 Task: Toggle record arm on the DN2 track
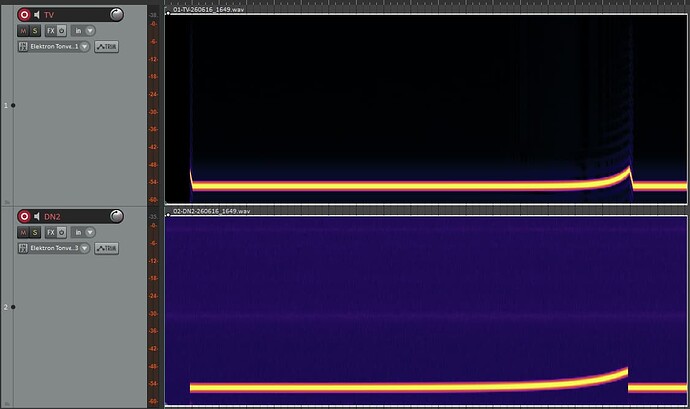point(24,216)
